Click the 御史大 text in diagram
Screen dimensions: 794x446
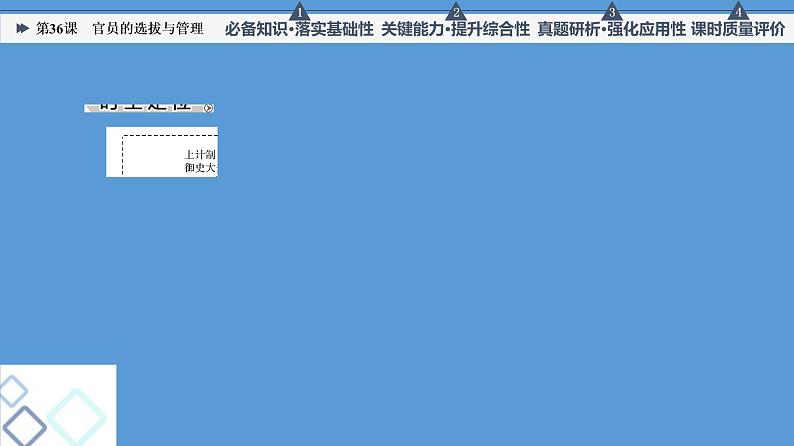pos(200,167)
